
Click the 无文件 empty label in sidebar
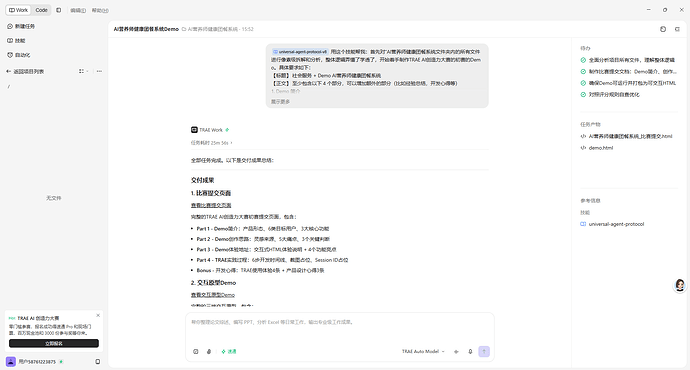(54, 198)
